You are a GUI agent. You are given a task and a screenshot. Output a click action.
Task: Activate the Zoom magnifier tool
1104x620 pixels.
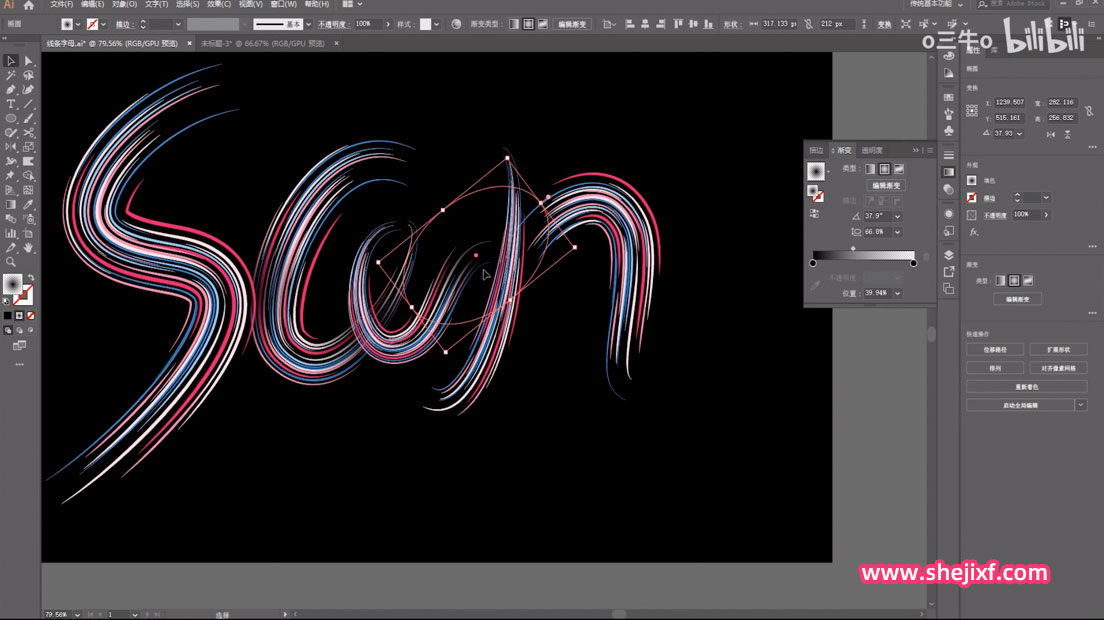pyautogui.click(x=11, y=262)
